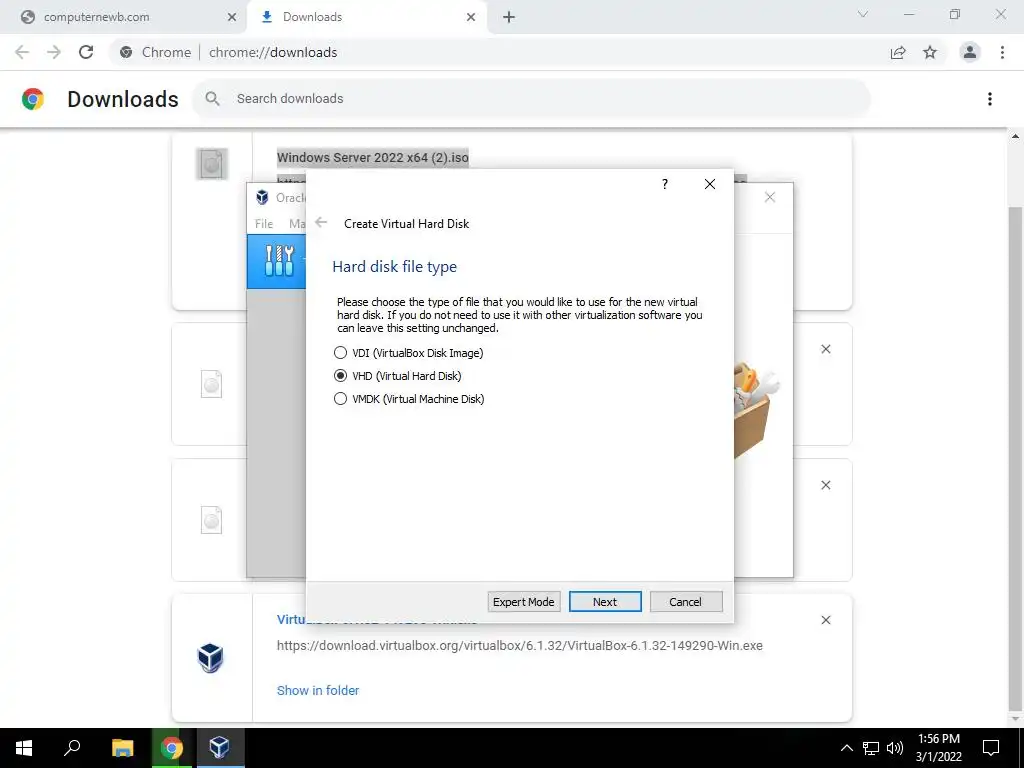Screen dimensions: 1024x768
Task: Open Chrome's three-dot main menu
Action: click(1002, 52)
